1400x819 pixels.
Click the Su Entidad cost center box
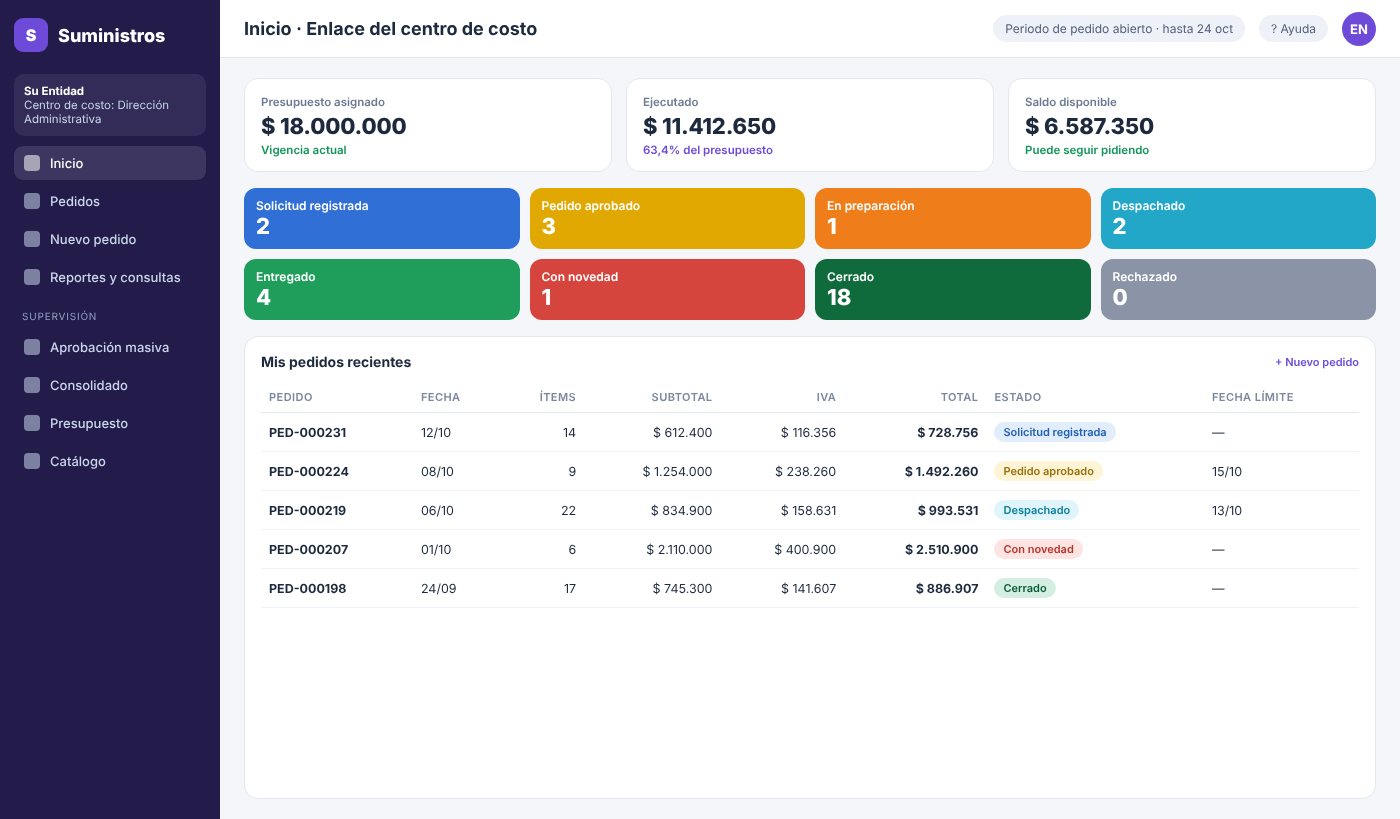tap(110, 105)
